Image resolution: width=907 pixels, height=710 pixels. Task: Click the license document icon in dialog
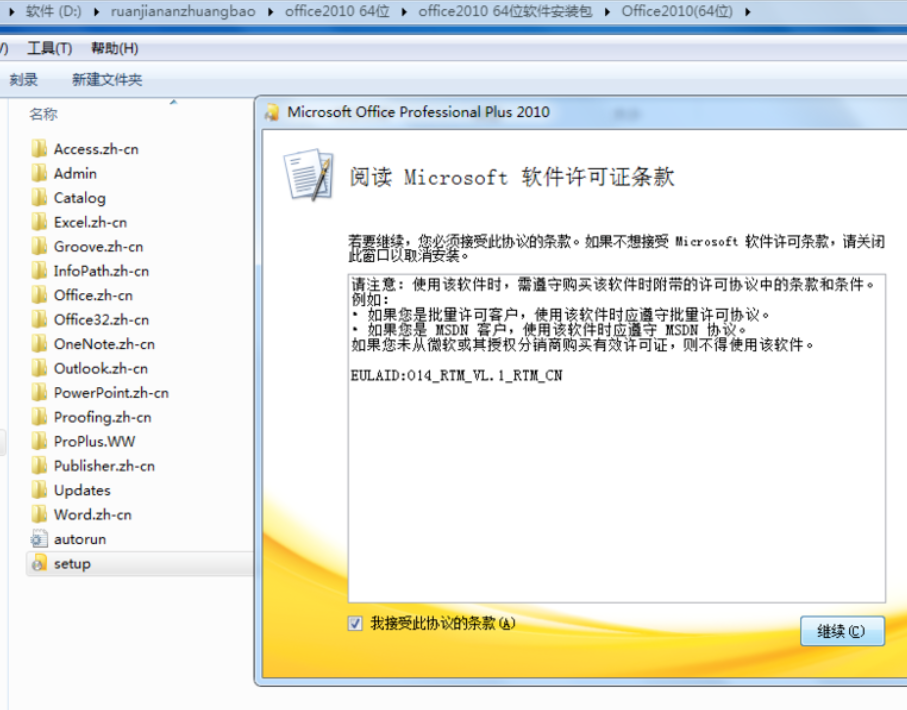pyautogui.click(x=309, y=175)
